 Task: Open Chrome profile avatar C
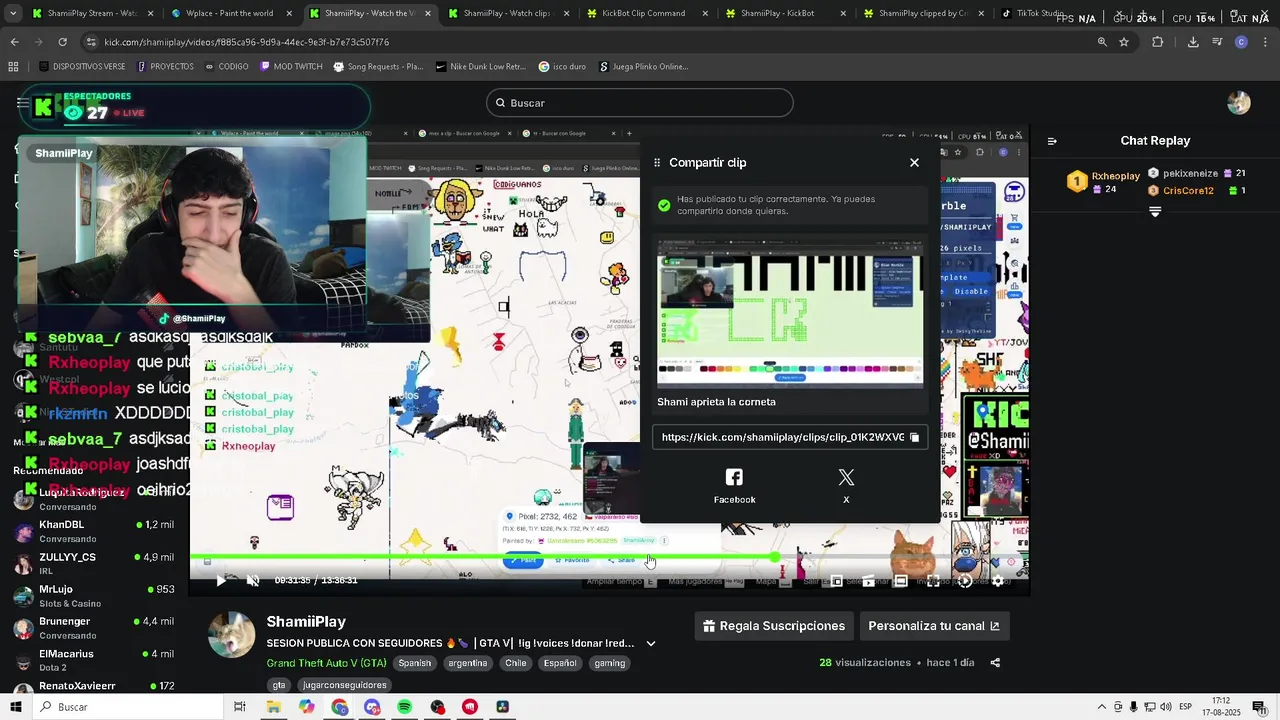(x=1241, y=42)
